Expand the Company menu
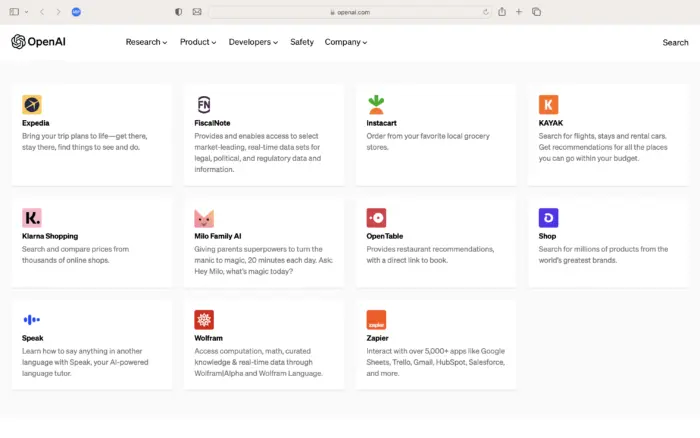This screenshot has height=438, width=700. point(346,42)
